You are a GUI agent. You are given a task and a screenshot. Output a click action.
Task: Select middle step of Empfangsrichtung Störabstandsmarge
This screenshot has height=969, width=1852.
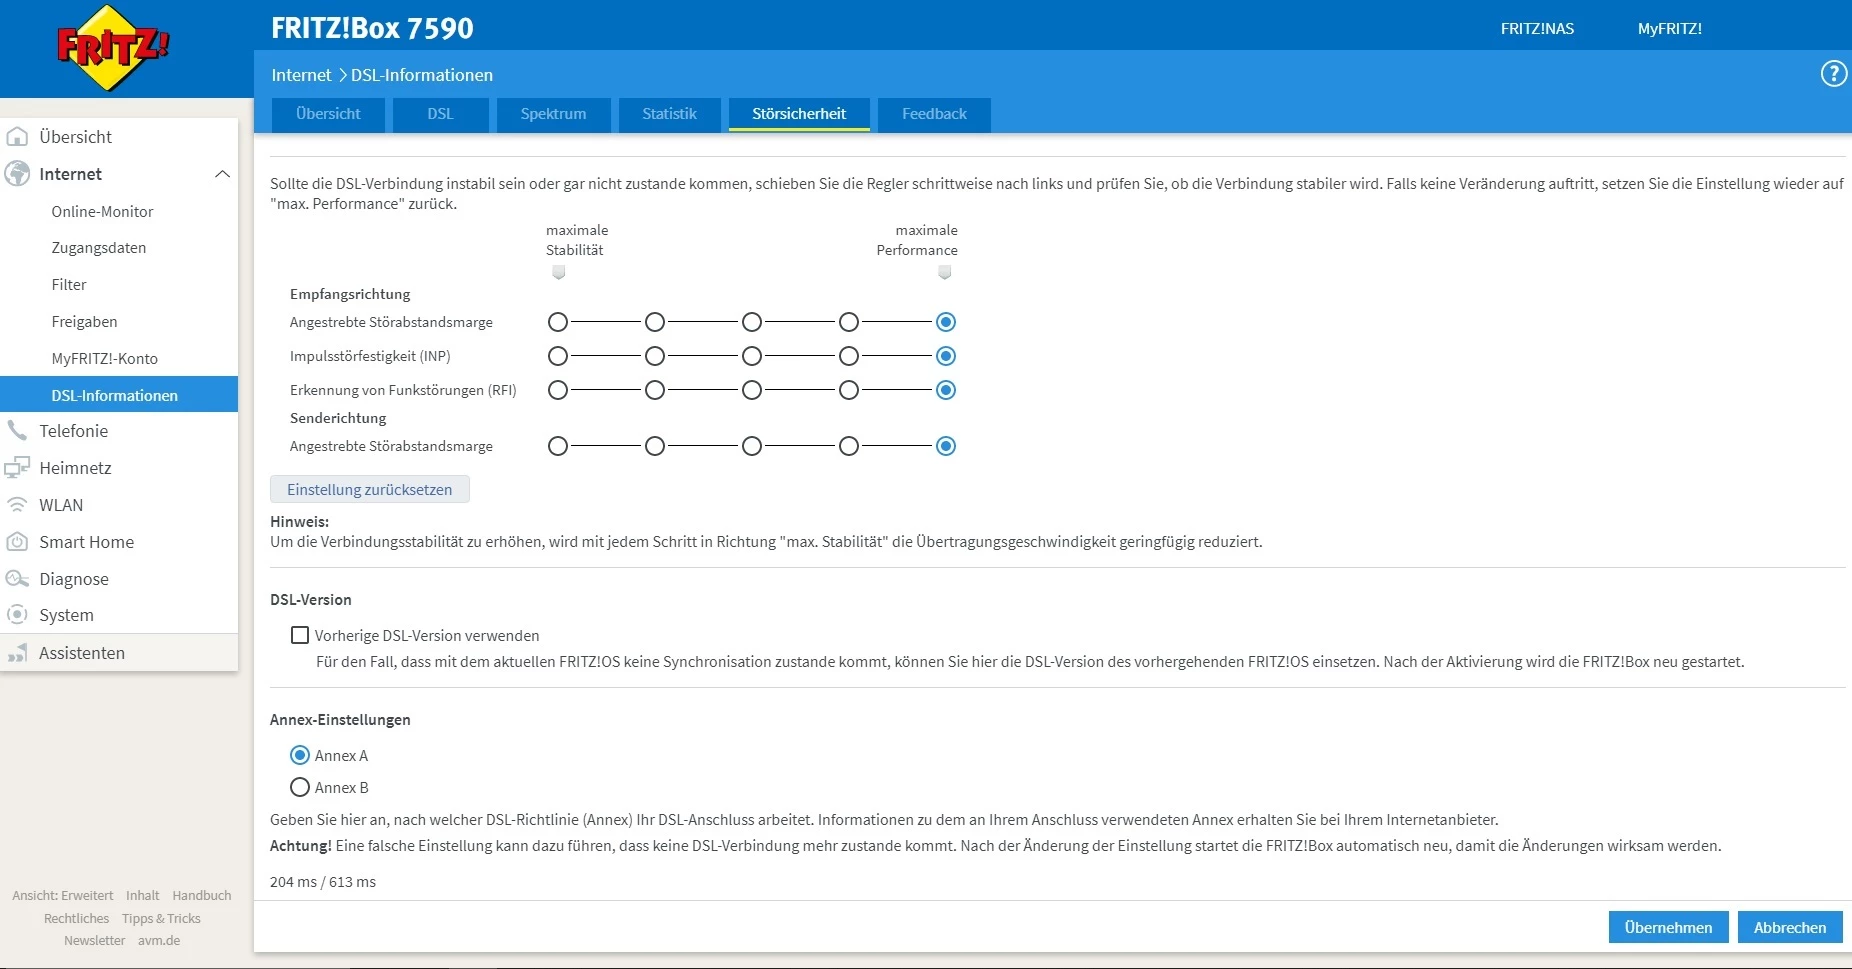click(x=752, y=322)
